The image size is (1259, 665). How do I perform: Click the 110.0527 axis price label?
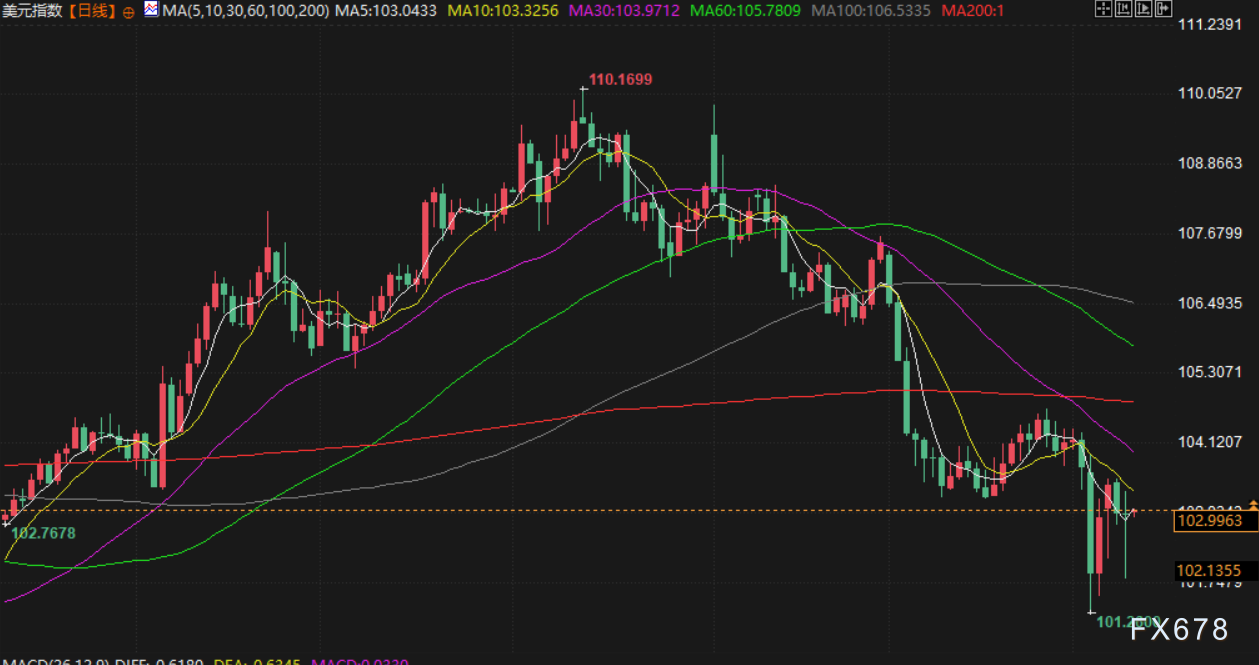[1210, 94]
